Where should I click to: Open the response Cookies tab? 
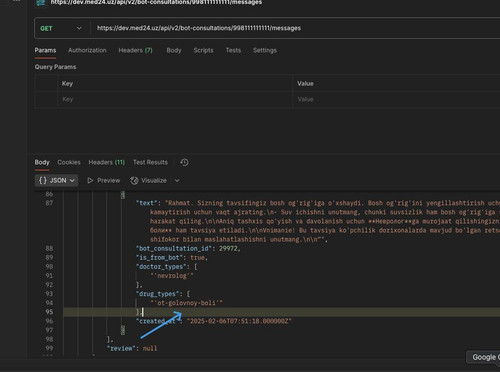[69, 162]
